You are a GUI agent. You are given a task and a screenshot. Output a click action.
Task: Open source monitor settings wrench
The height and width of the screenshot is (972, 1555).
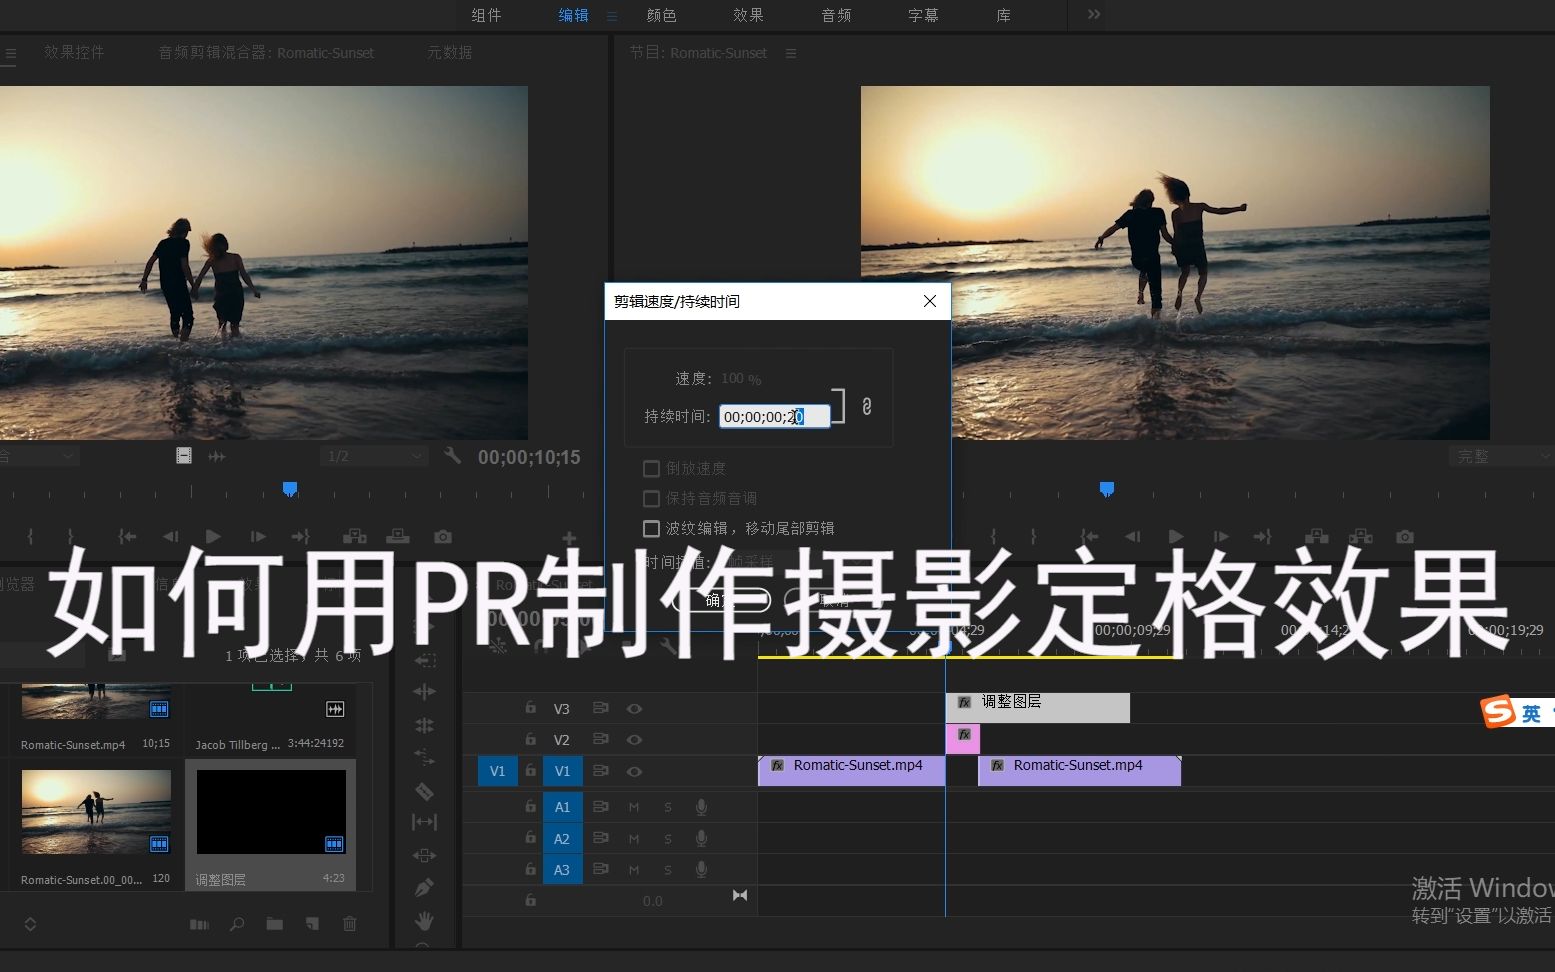coord(452,455)
